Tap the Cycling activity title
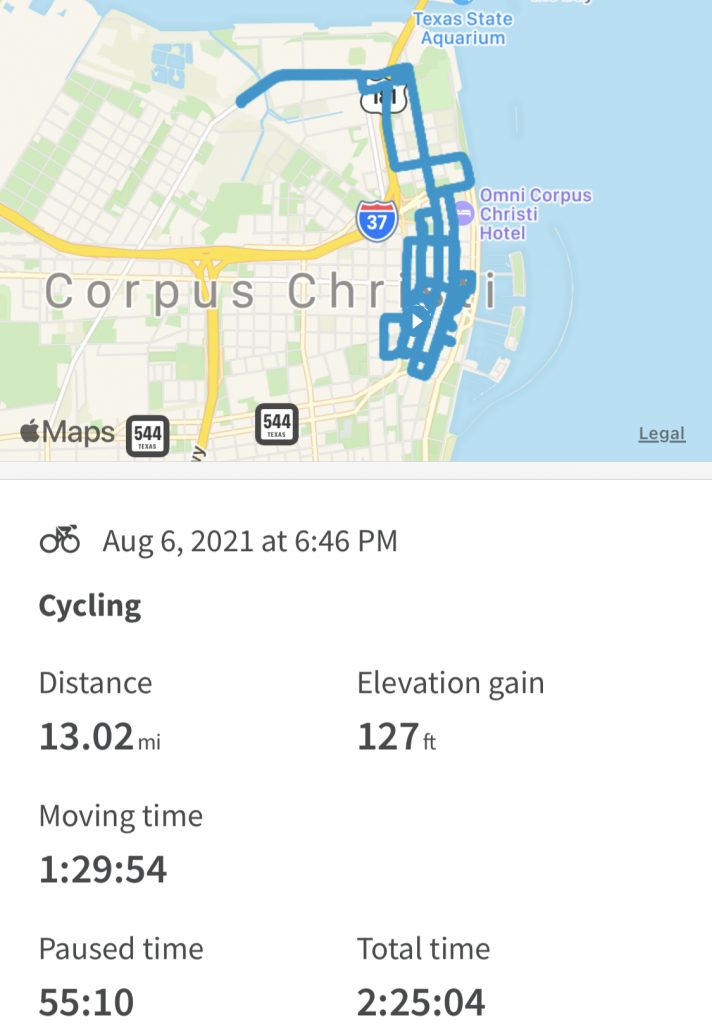The height and width of the screenshot is (1024, 712). [90, 607]
